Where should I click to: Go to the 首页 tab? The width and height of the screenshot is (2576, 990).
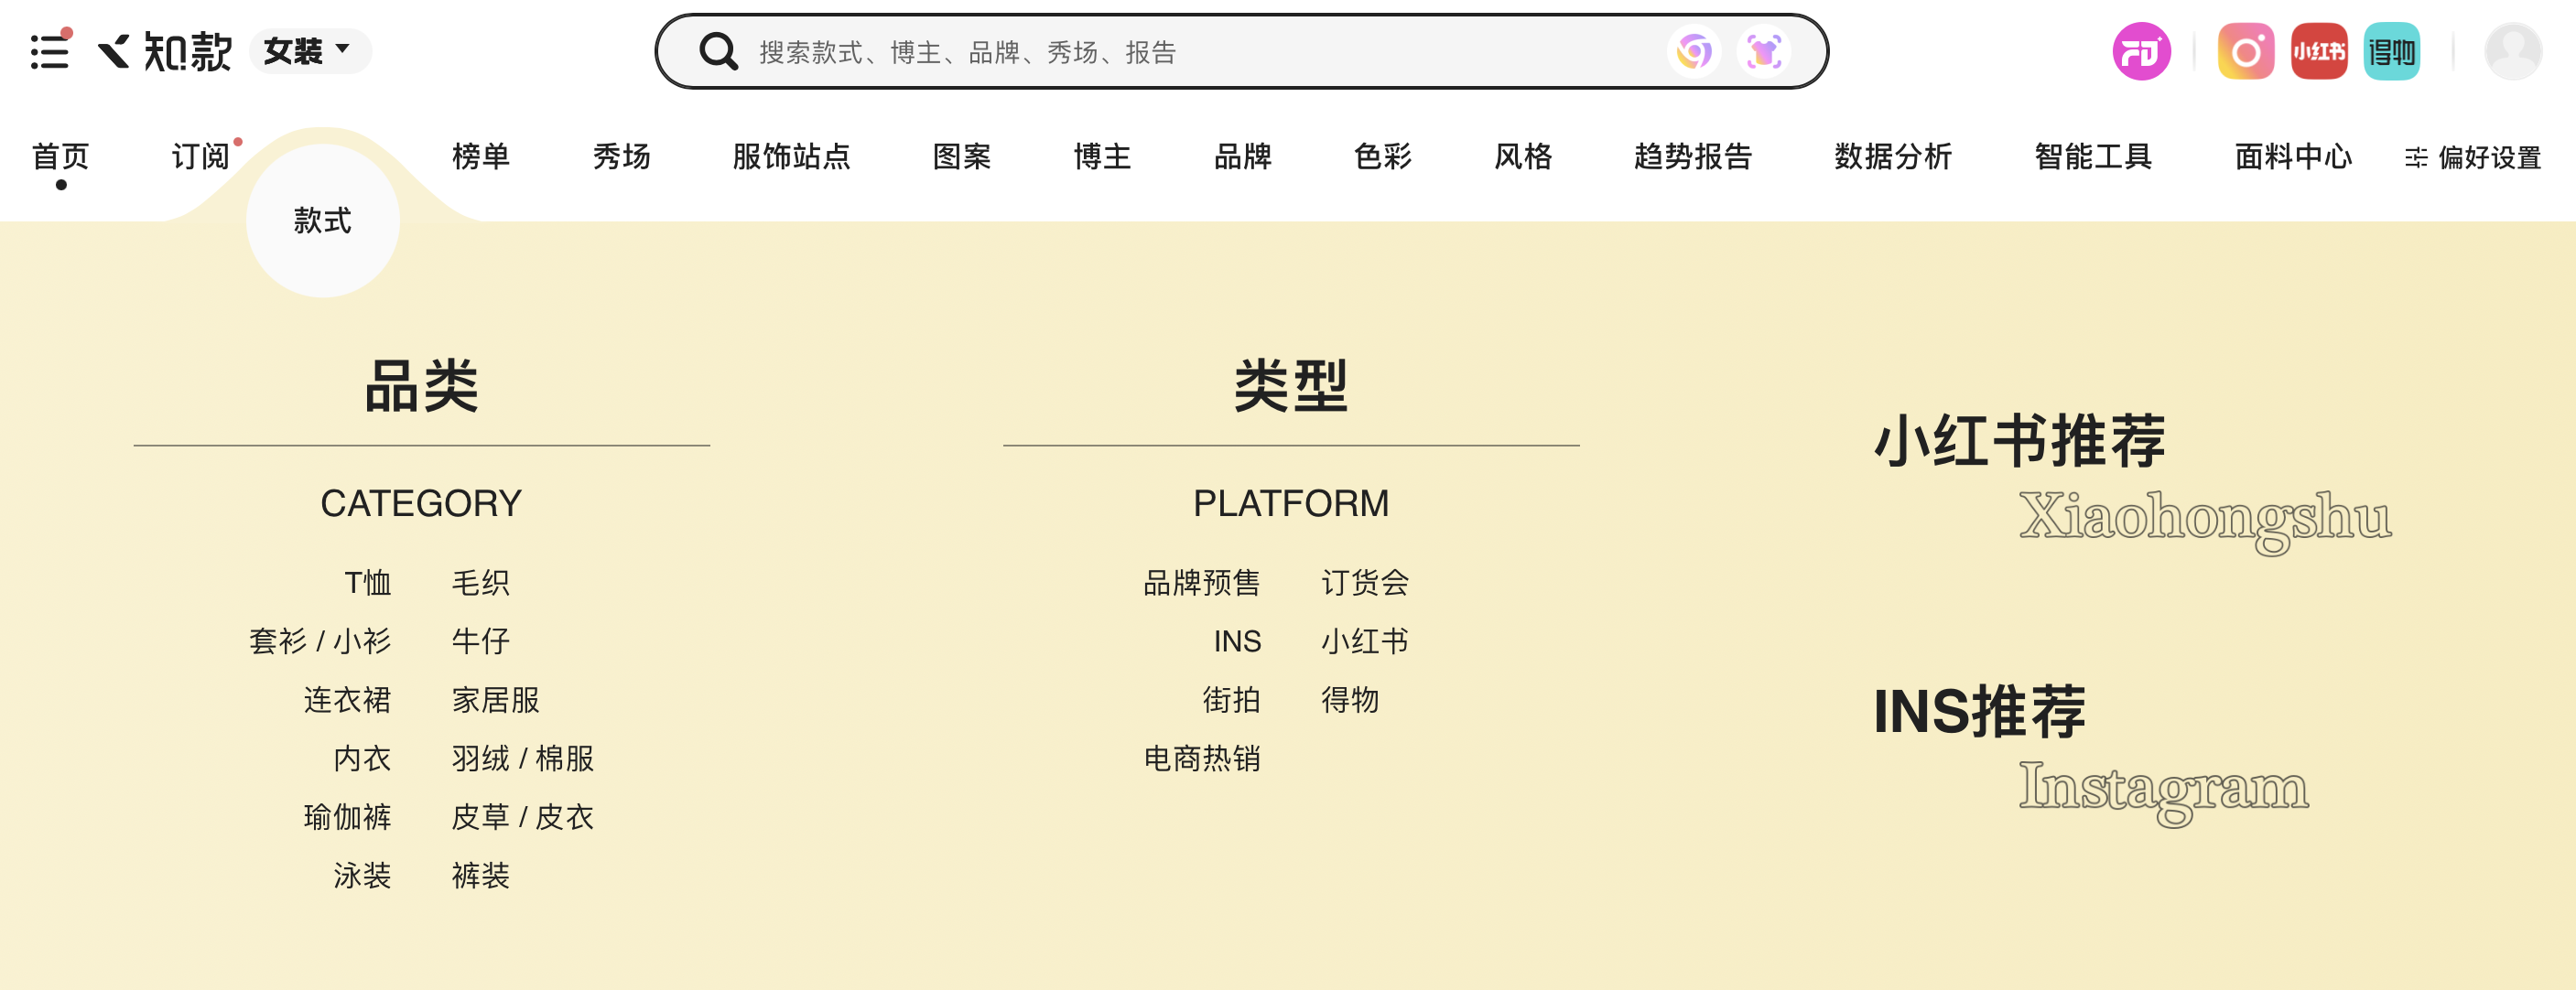click(x=61, y=156)
